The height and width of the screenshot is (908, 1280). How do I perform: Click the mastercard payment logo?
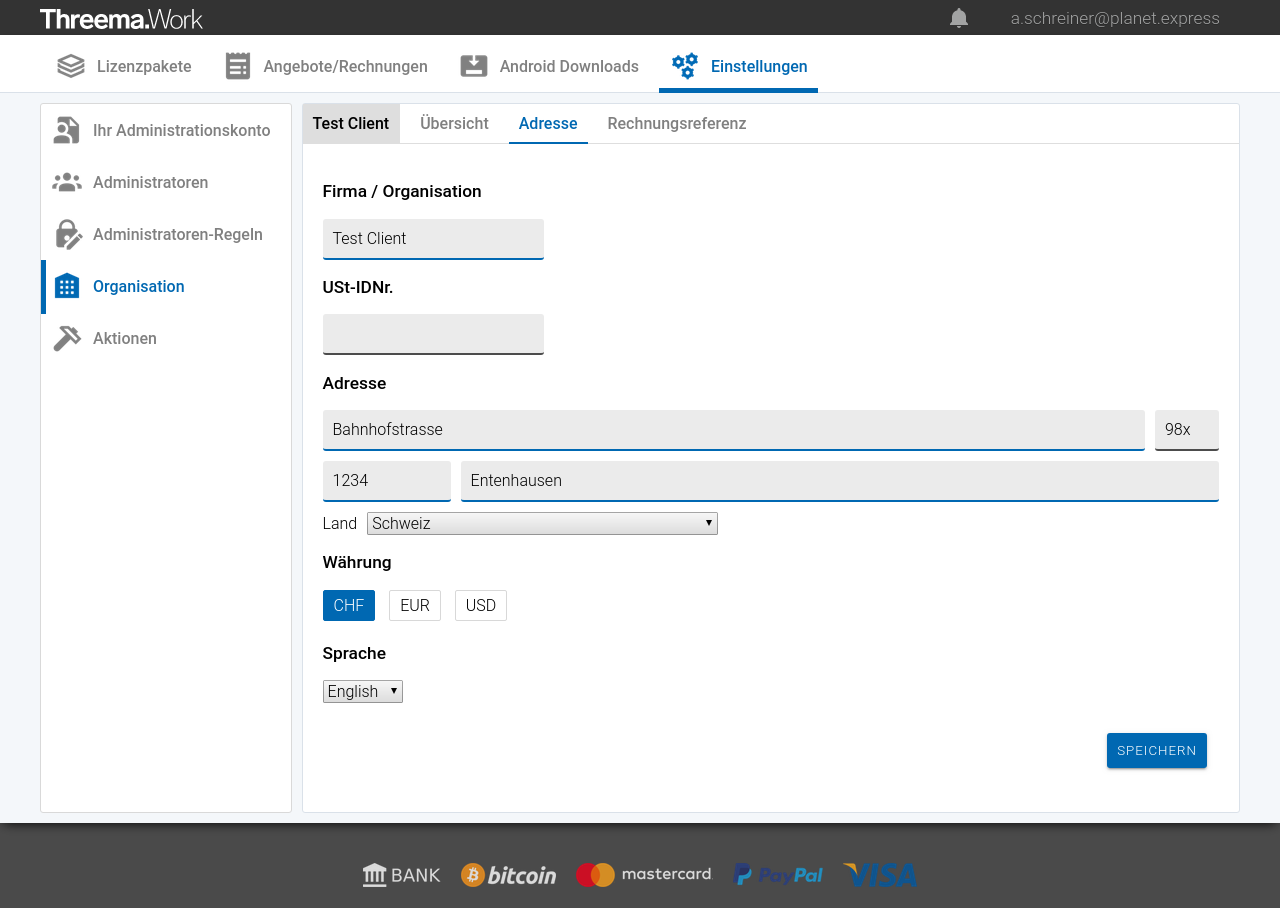643,875
